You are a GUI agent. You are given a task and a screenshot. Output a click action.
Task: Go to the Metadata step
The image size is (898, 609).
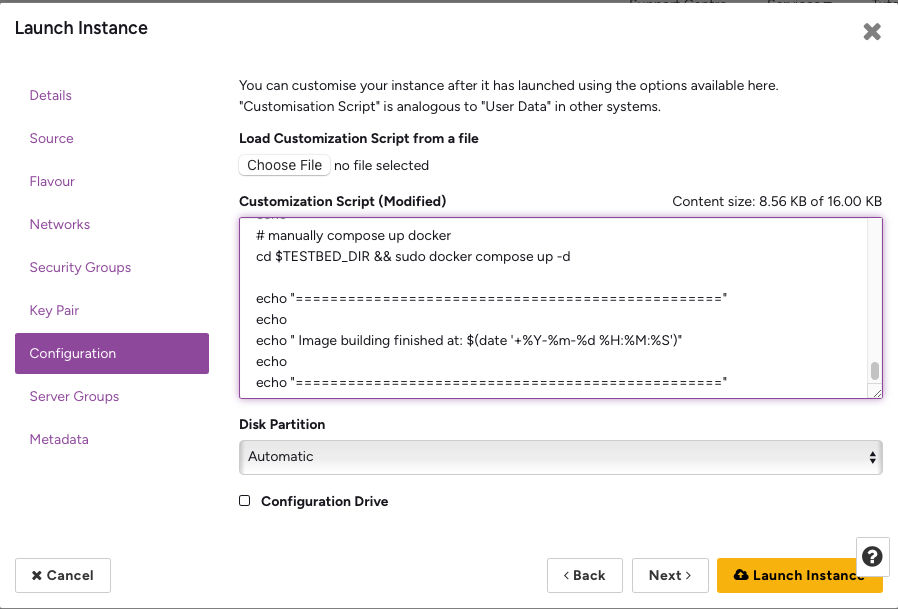coord(59,439)
